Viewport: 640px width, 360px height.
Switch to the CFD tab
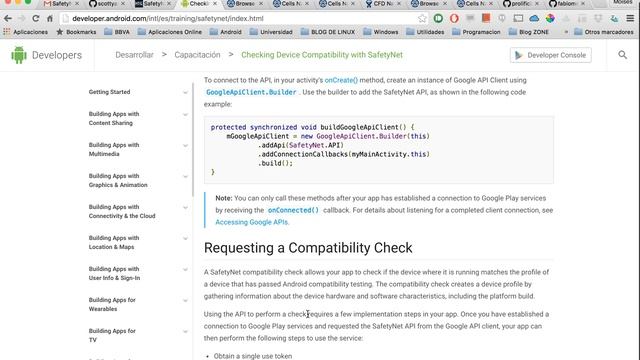381,4
